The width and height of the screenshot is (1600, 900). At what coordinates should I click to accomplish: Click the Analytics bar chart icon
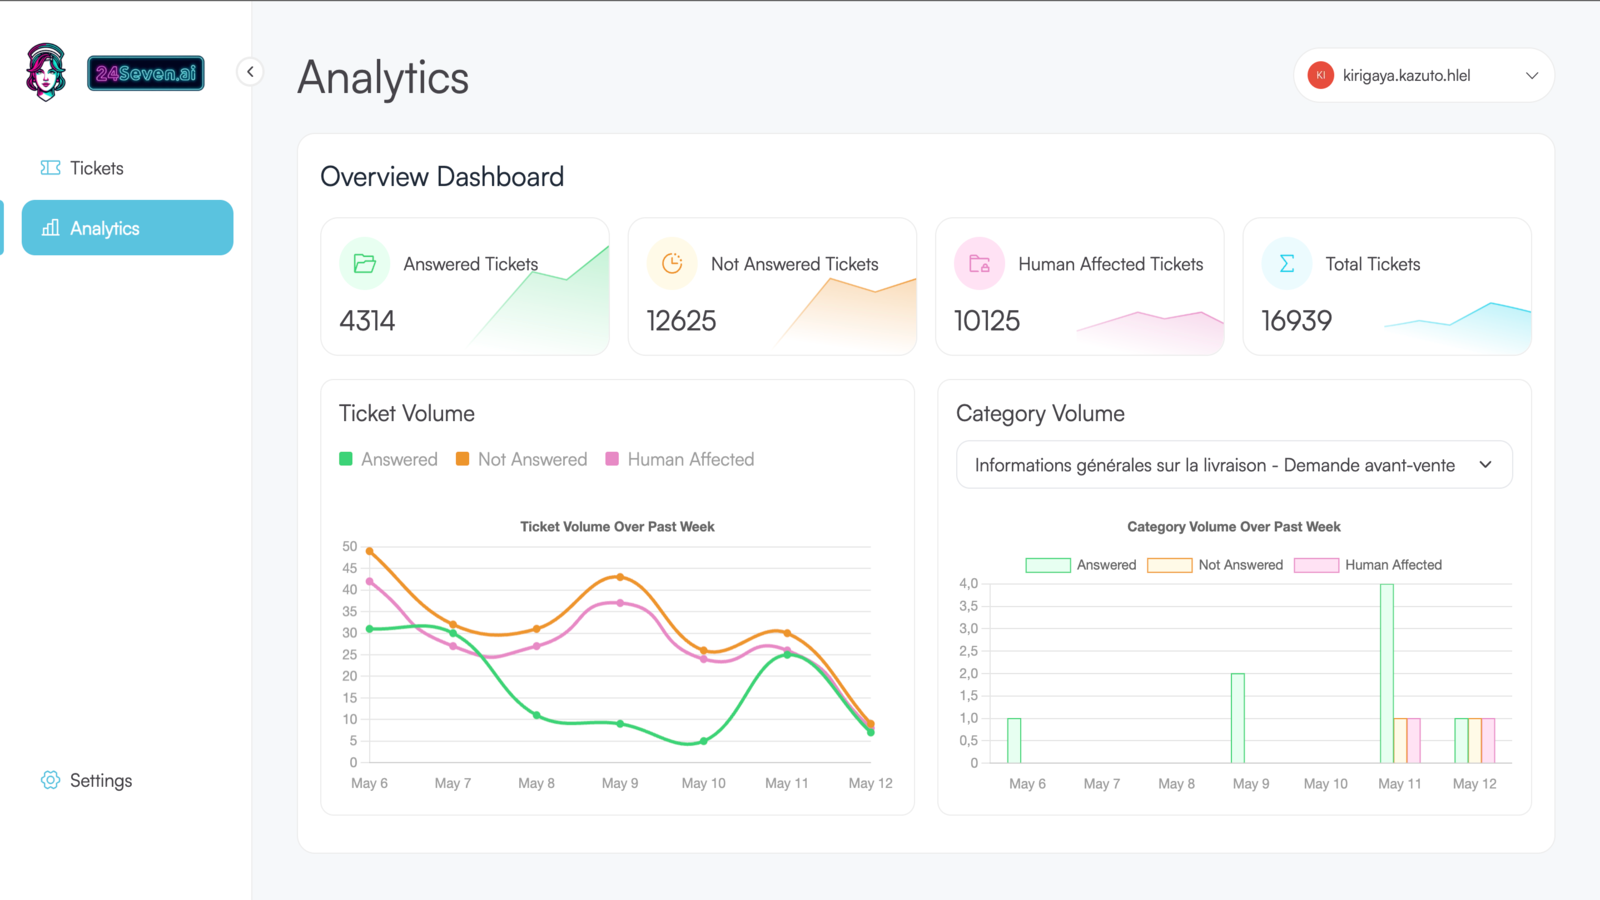click(50, 228)
